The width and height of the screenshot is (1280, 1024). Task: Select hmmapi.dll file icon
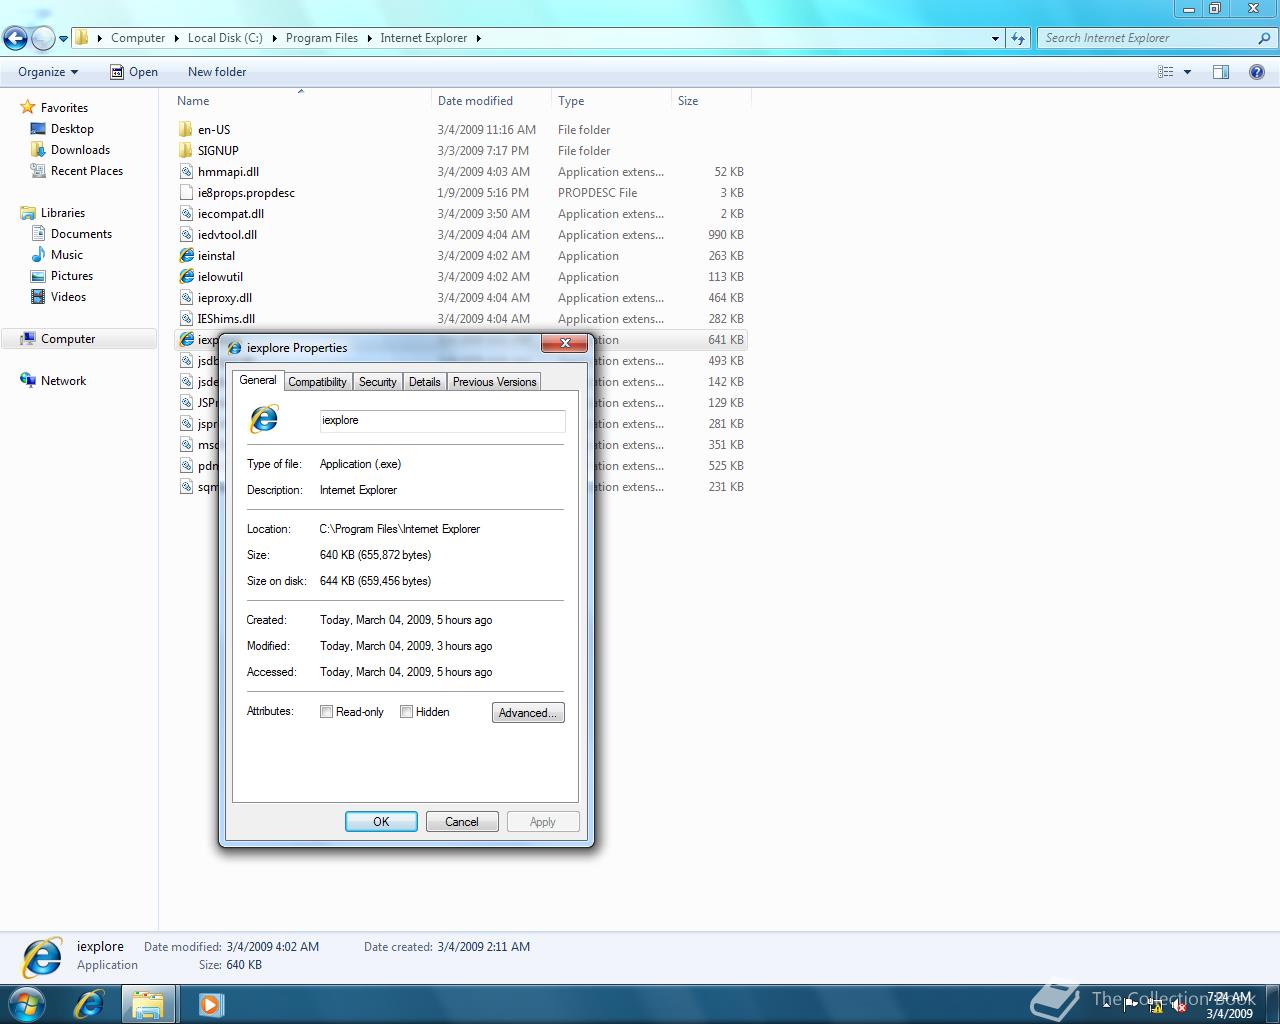coord(186,172)
